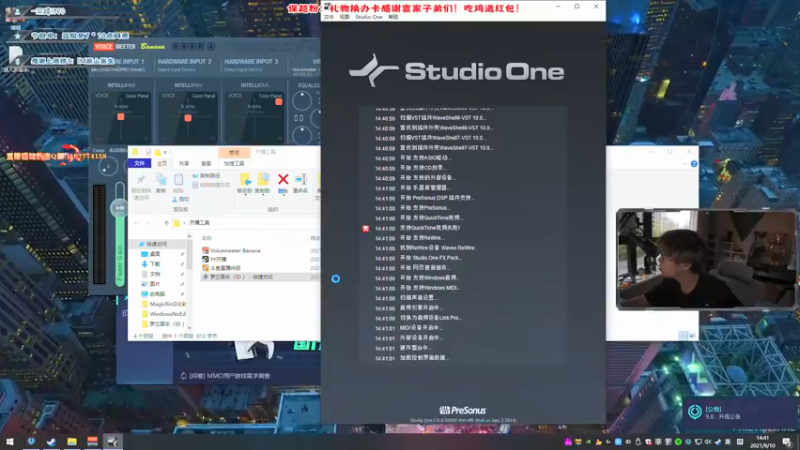The width and height of the screenshot is (800, 450).
Task: Click the Move To folder icon in Explorer ribbon
Action: pos(245,179)
